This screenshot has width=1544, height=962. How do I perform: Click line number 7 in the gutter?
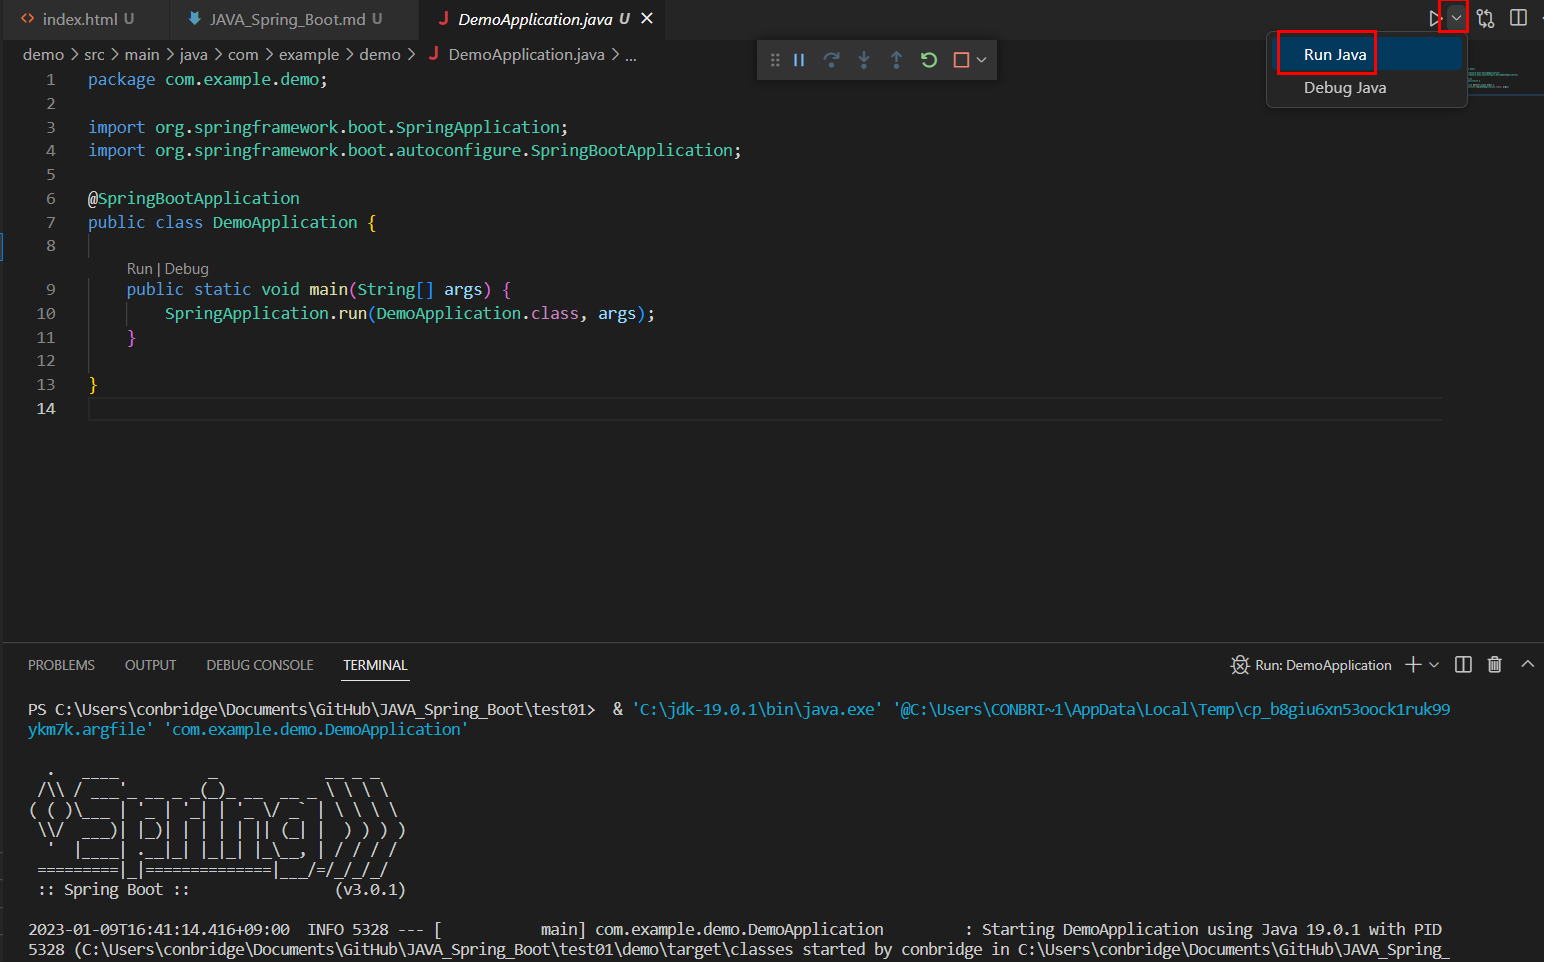point(51,222)
